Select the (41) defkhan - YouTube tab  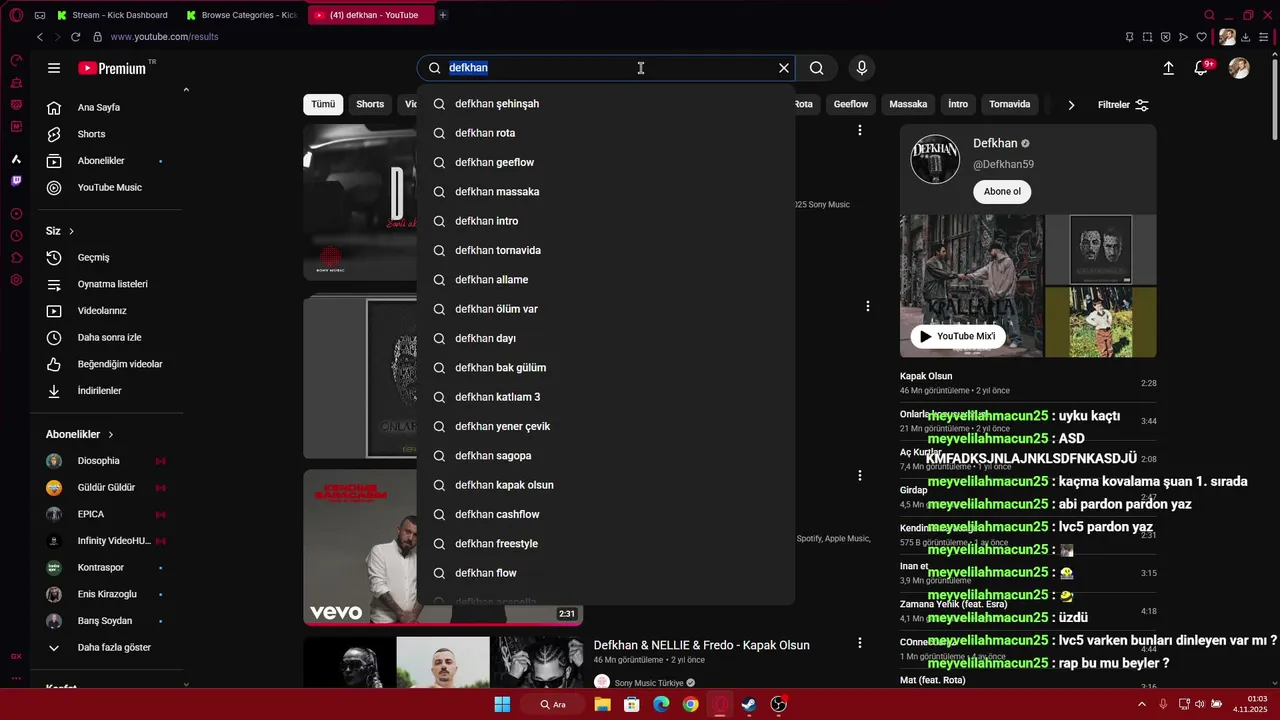[370, 15]
